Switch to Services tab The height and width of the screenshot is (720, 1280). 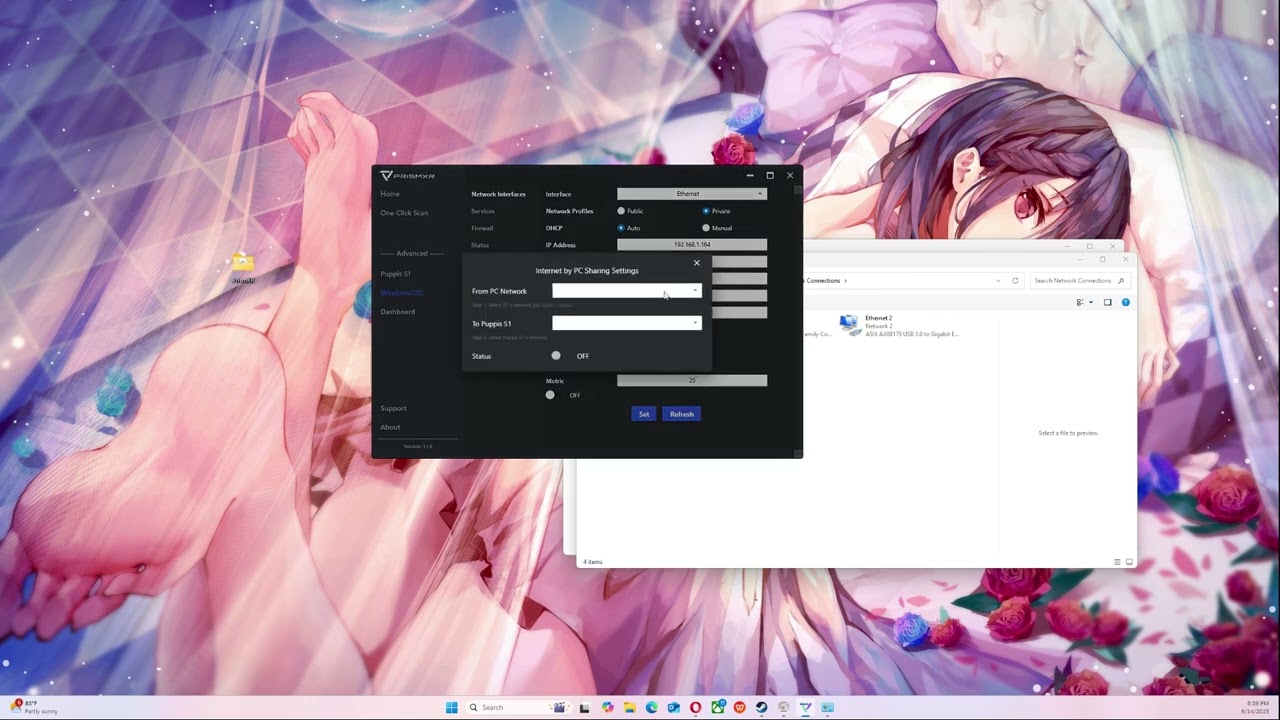click(x=483, y=211)
